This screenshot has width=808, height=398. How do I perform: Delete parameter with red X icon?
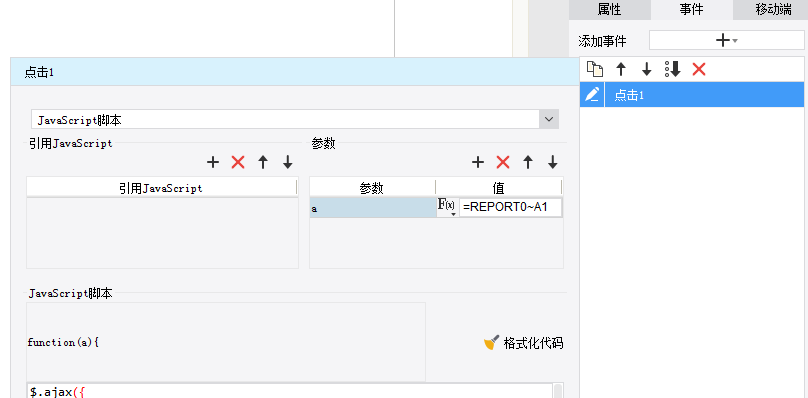(x=503, y=163)
